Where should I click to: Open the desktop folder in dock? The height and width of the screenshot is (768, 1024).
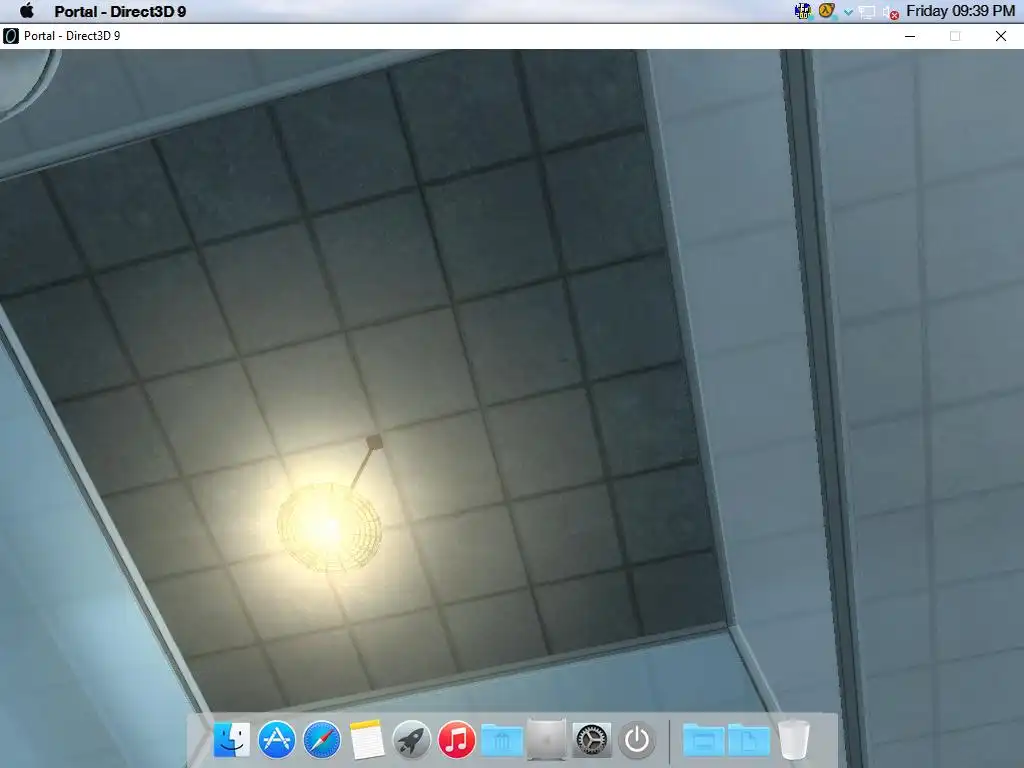(703, 741)
